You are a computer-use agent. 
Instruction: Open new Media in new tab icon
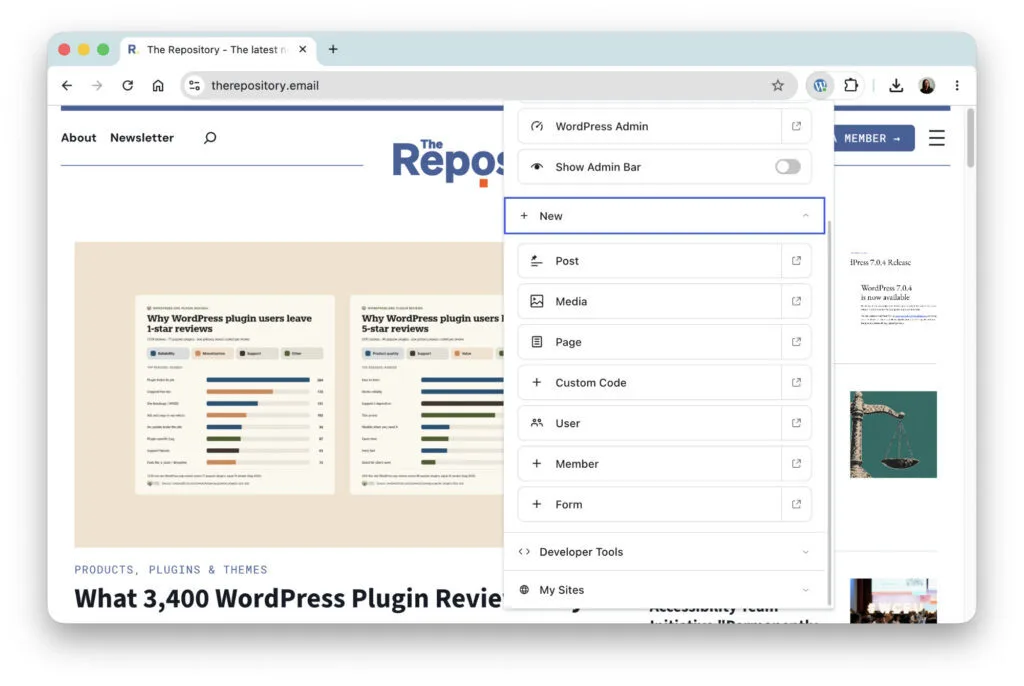(x=796, y=301)
